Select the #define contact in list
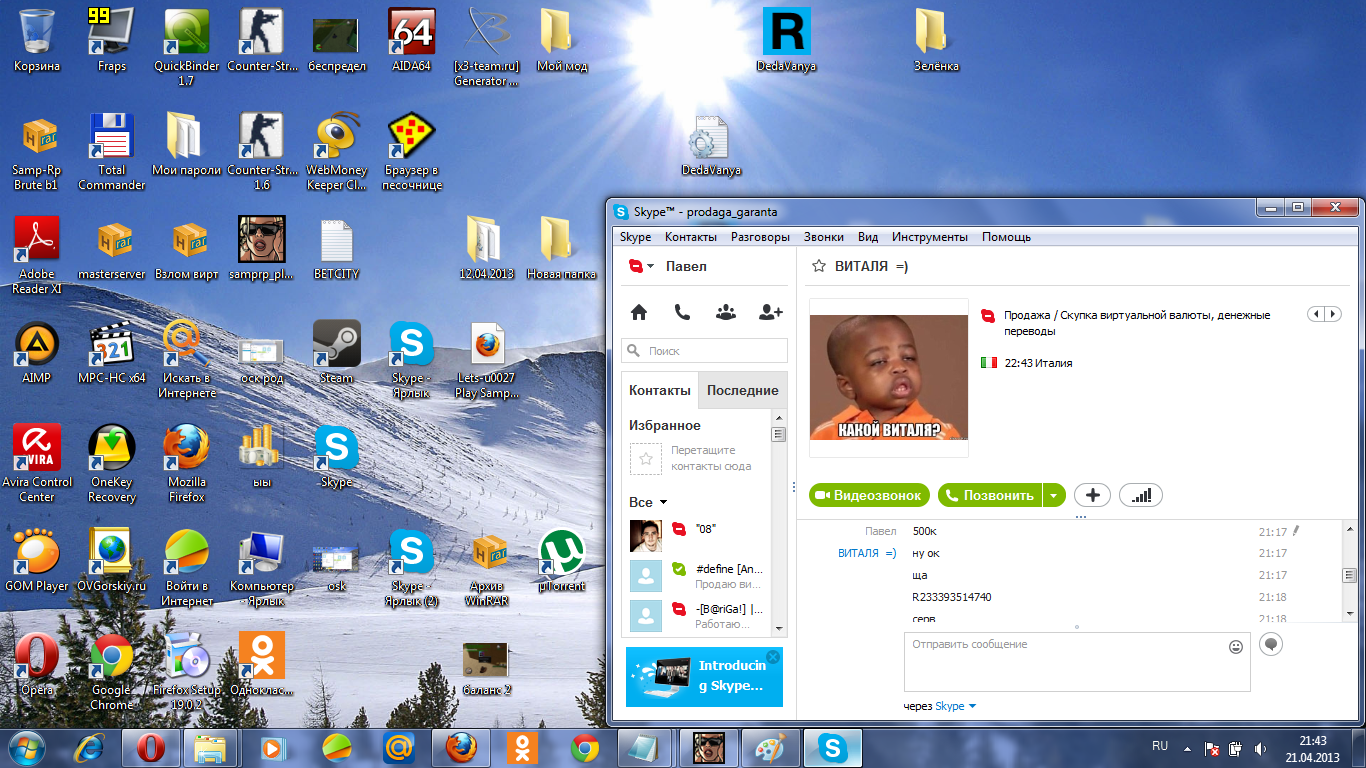 696,576
